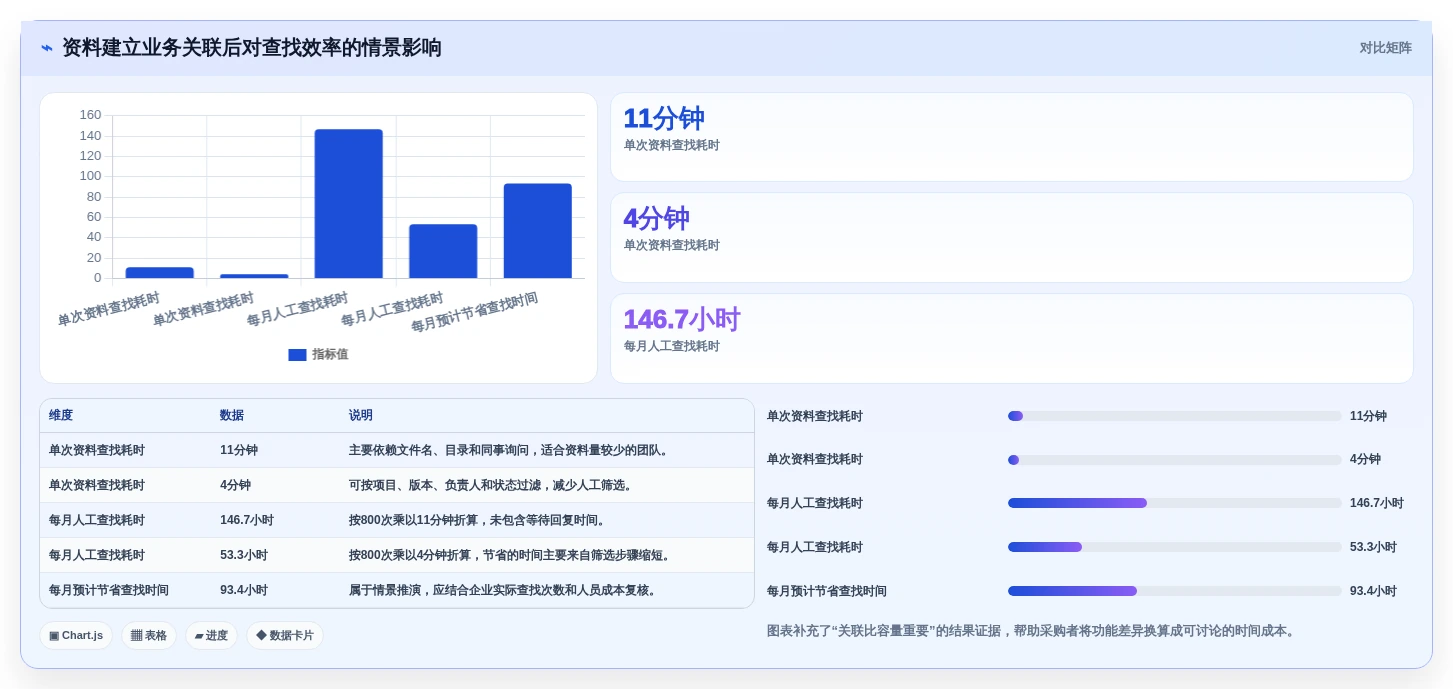Click the progress bar labeled 4分钟

click(1175, 460)
